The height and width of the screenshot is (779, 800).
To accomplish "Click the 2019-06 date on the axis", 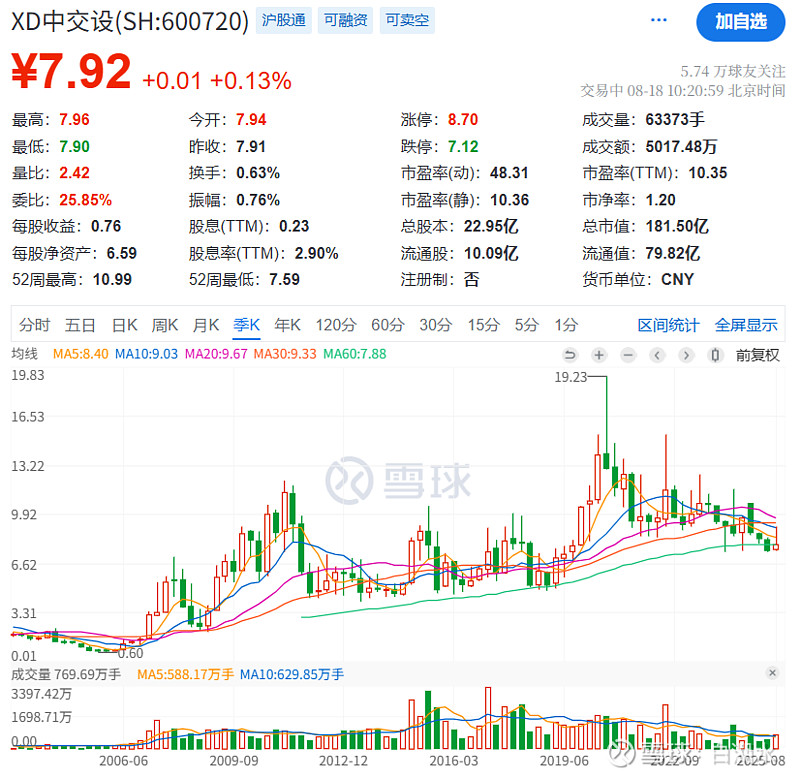I will [x=564, y=761].
